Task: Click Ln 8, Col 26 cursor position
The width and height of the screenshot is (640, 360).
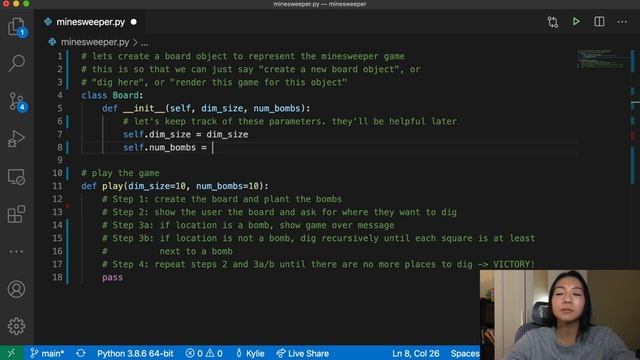Action: 416,353
